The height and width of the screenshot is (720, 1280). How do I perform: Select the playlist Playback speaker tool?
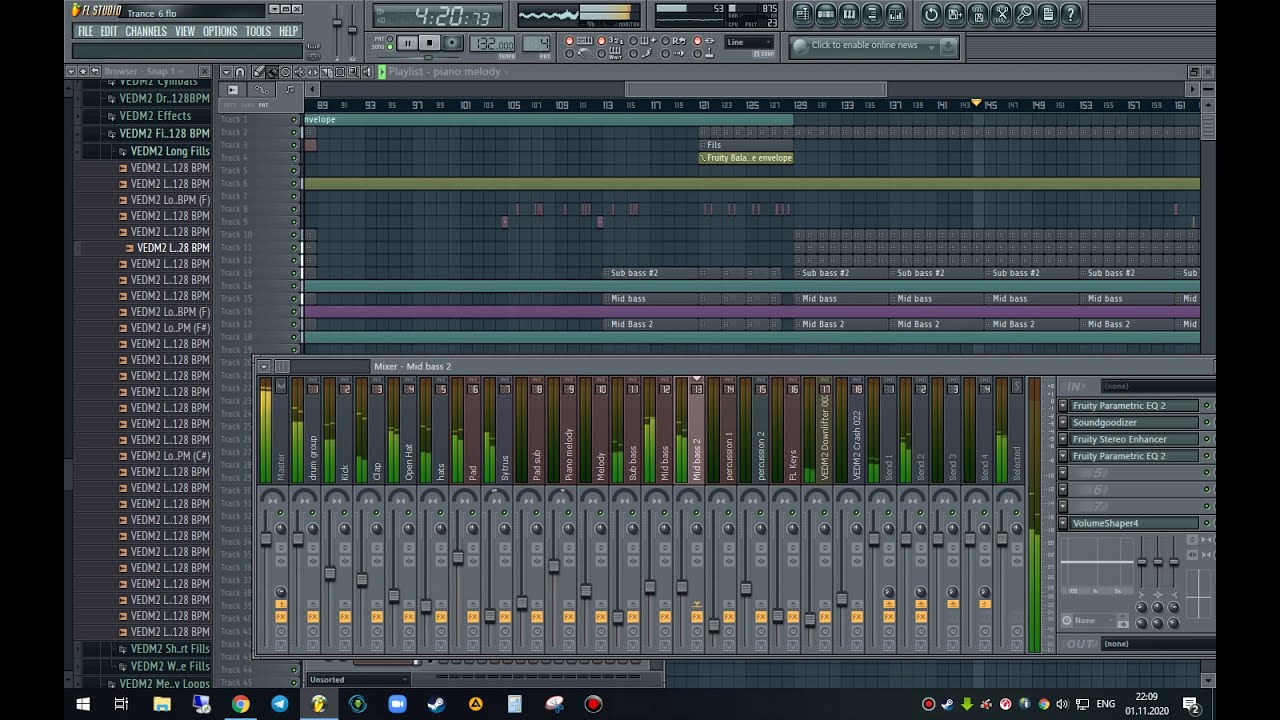tap(367, 72)
